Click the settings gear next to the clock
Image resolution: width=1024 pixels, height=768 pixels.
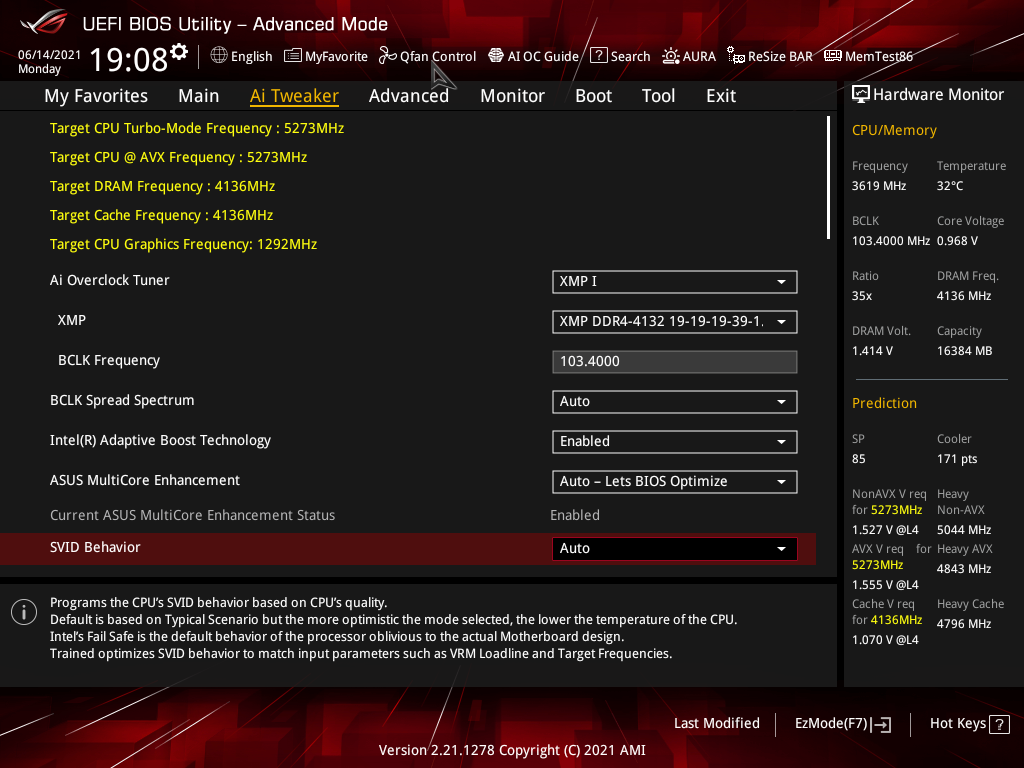pyautogui.click(x=180, y=51)
